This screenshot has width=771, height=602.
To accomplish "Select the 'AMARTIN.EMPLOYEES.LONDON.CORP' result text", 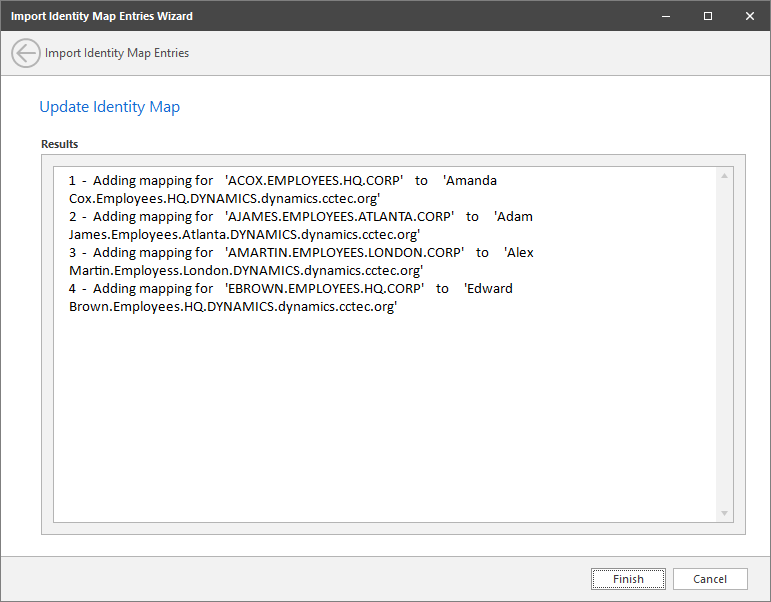I will (344, 252).
